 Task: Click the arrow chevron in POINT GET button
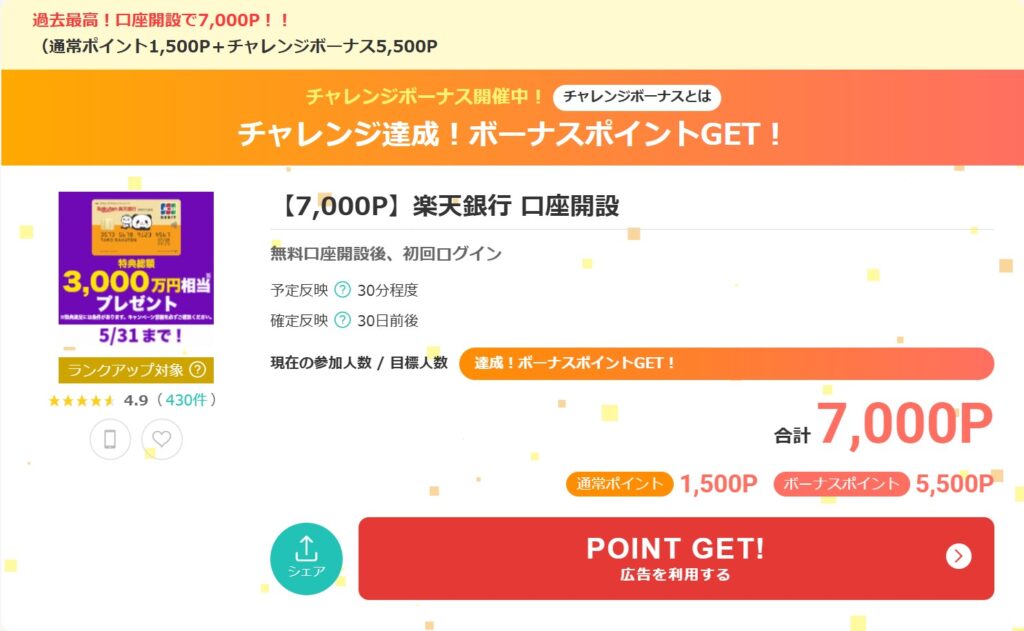958,556
